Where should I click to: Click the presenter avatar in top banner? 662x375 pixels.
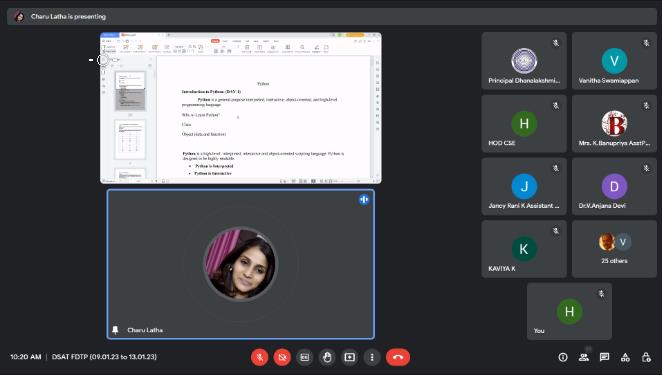[x=19, y=16]
